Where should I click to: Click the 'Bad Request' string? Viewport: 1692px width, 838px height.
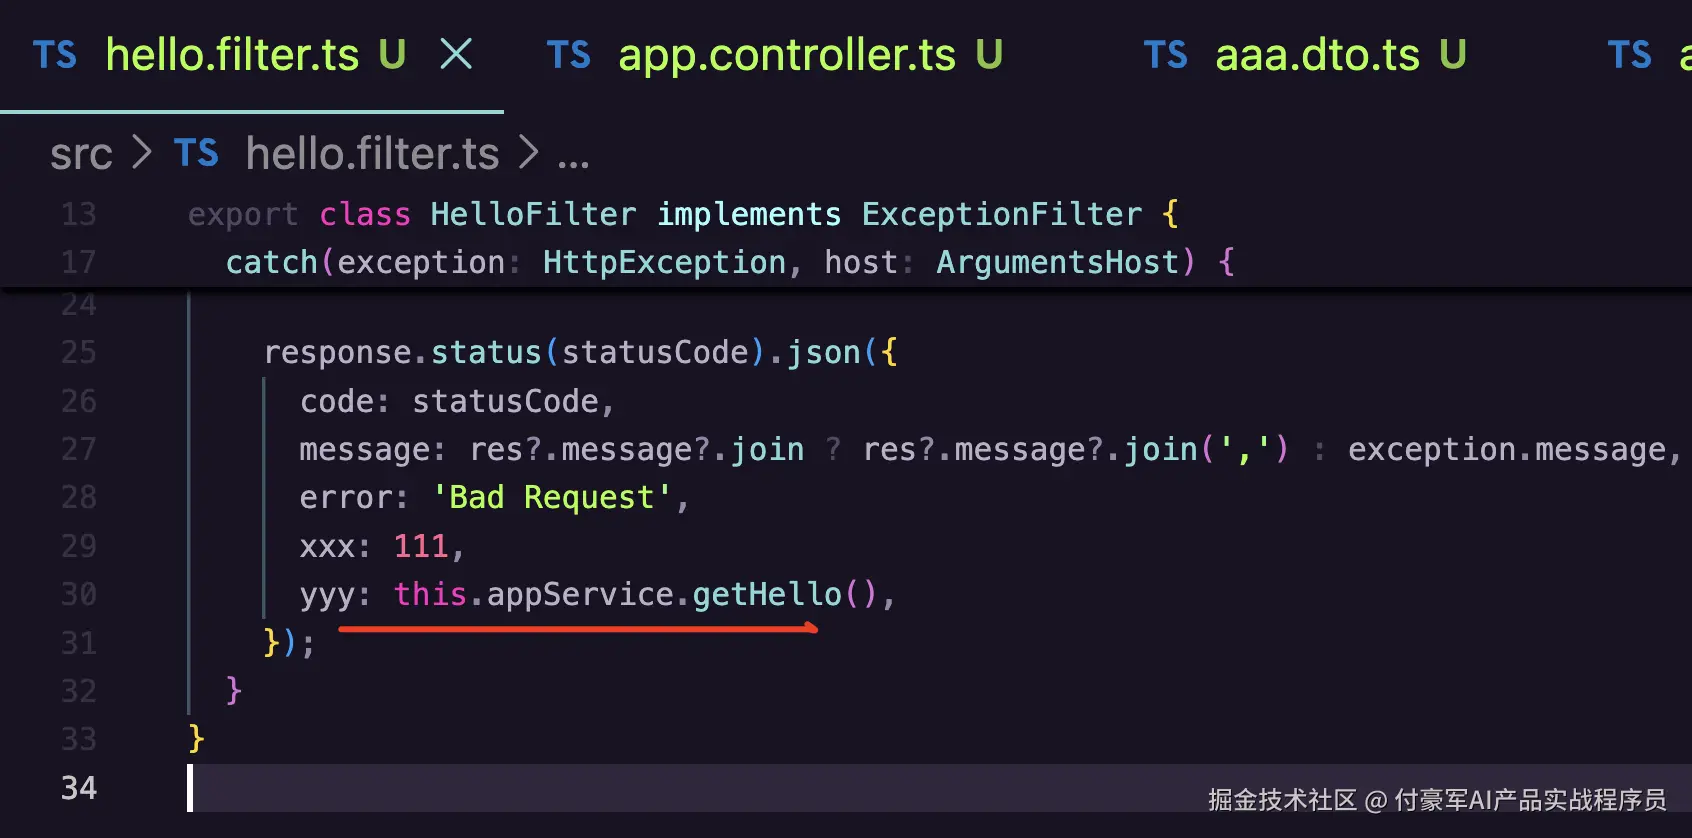[552, 497]
